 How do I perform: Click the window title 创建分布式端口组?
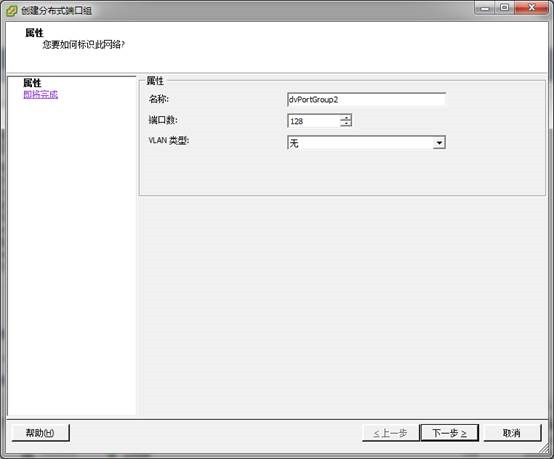(x=57, y=11)
